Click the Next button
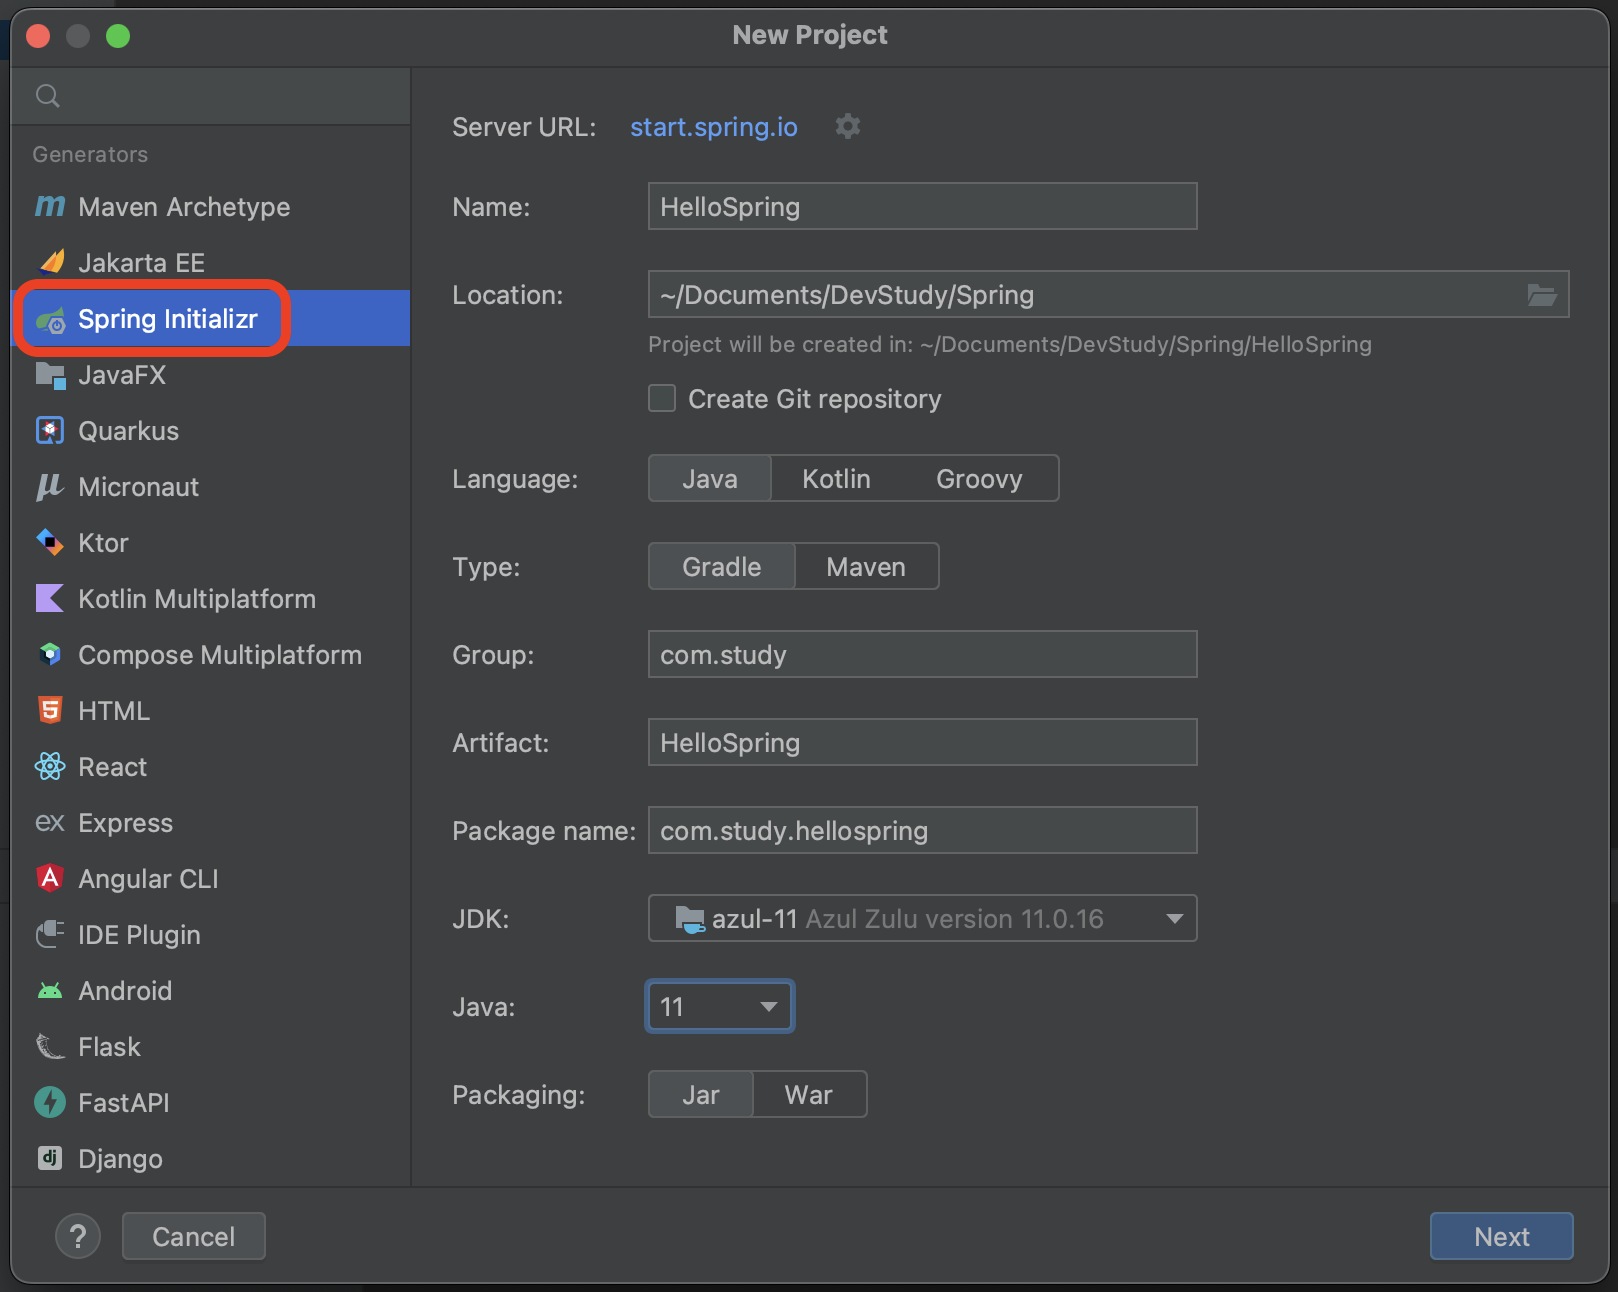1618x1292 pixels. [1501, 1237]
